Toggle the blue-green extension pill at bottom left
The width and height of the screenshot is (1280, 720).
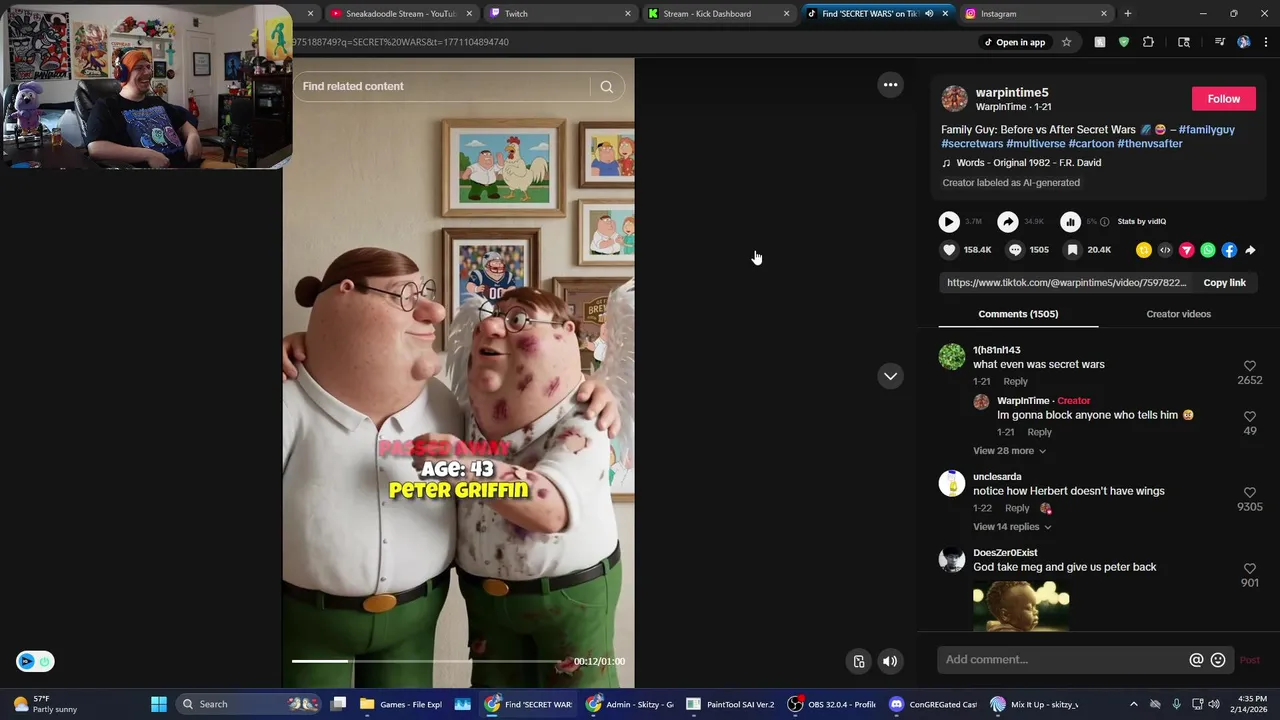pos(35,661)
